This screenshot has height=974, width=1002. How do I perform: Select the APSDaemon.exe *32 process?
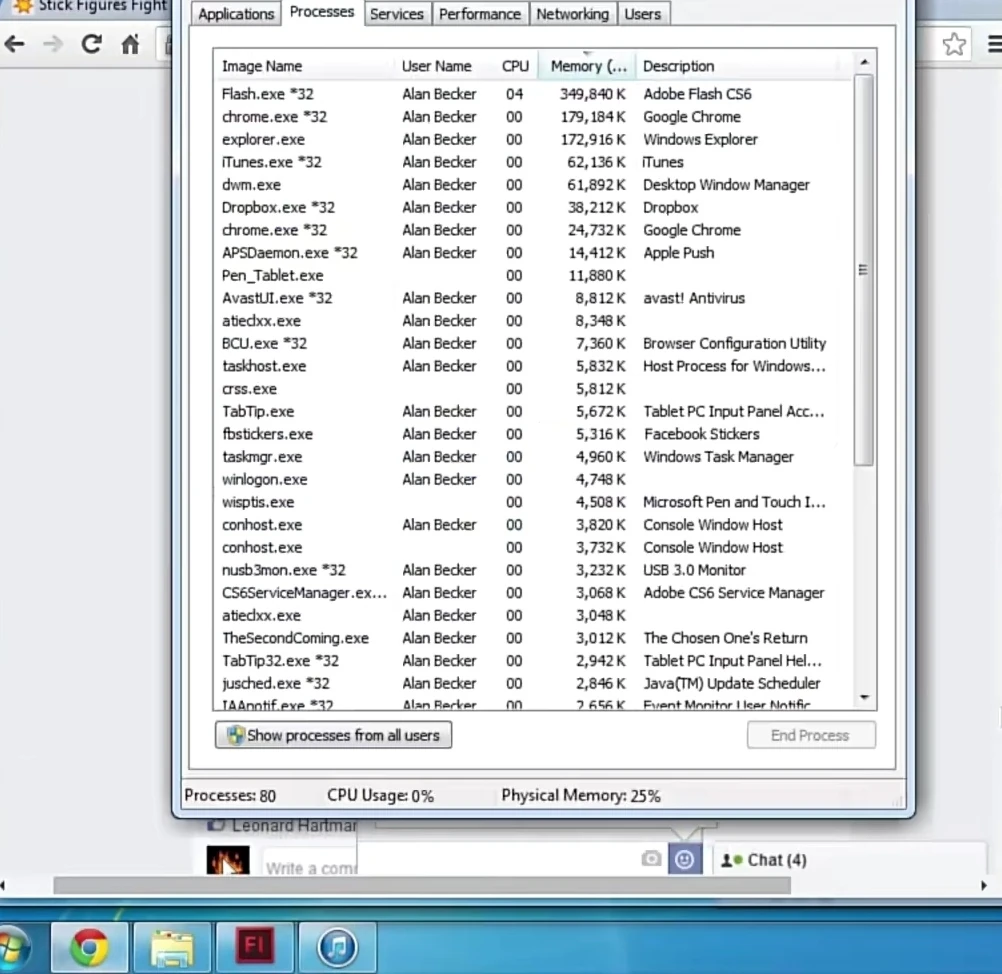[x=534, y=253]
